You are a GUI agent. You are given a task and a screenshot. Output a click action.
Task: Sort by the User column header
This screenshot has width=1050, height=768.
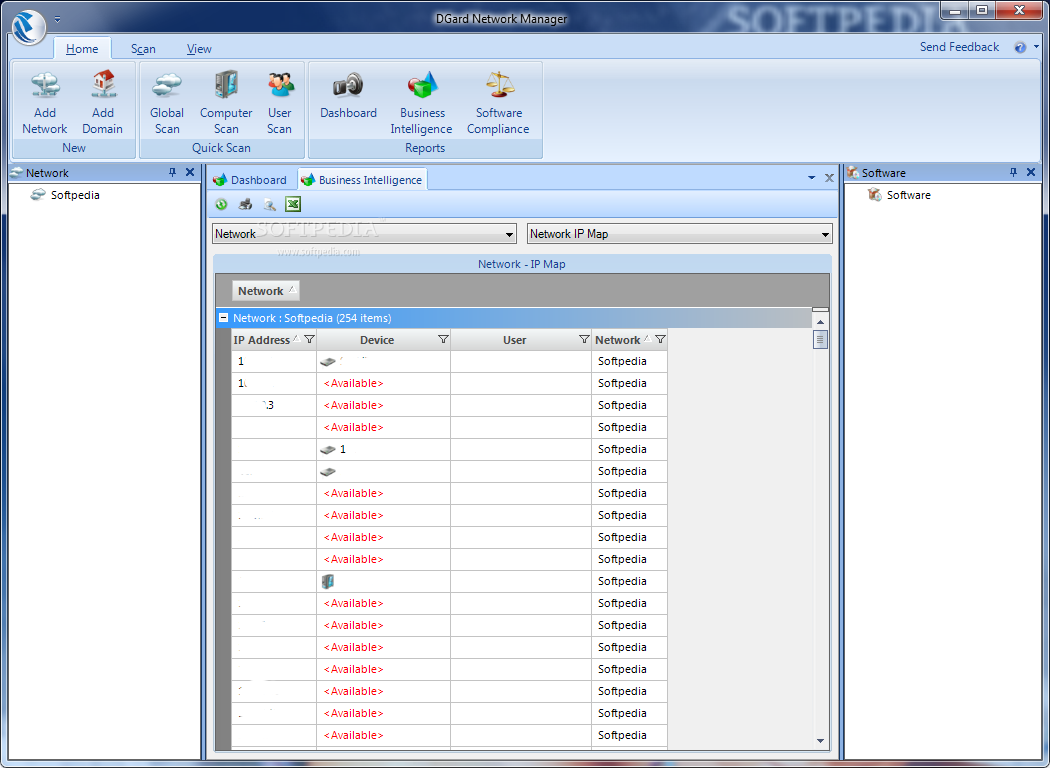click(x=514, y=340)
